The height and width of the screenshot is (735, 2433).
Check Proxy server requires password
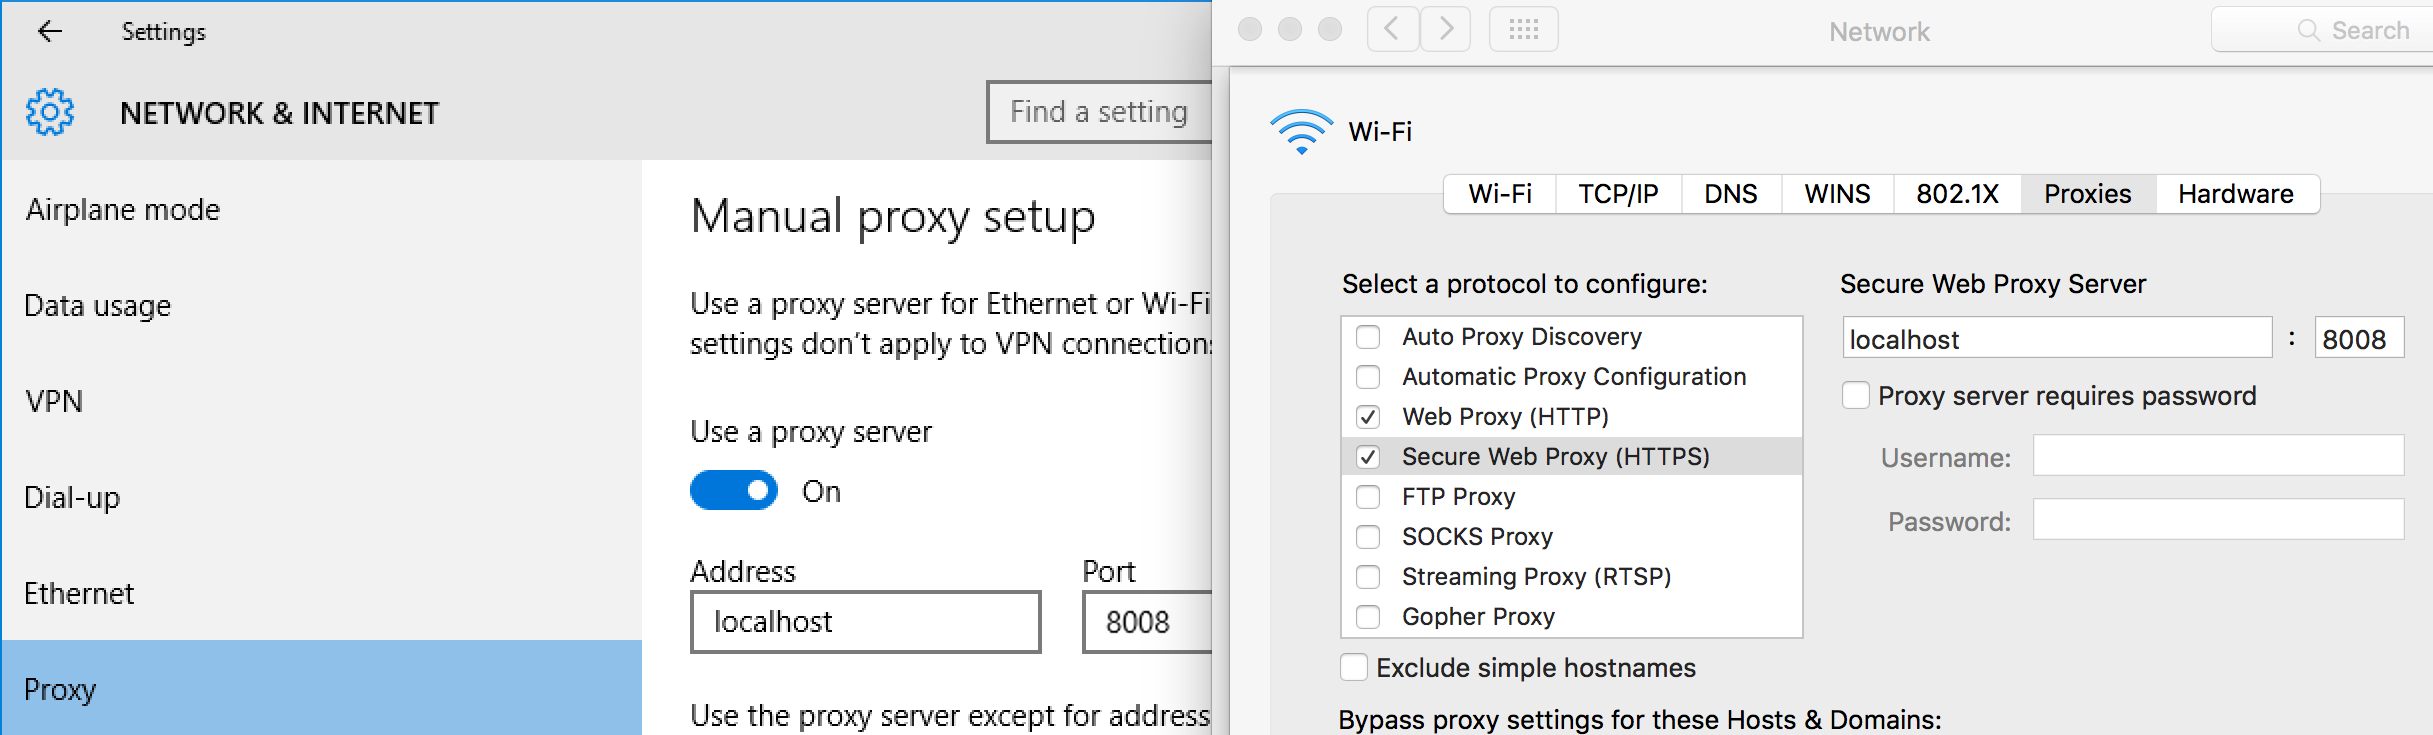coord(1856,395)
